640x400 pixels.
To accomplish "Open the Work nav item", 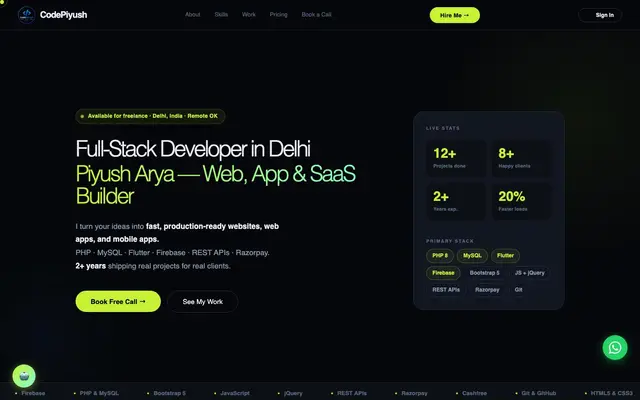I will coord(249,14).
